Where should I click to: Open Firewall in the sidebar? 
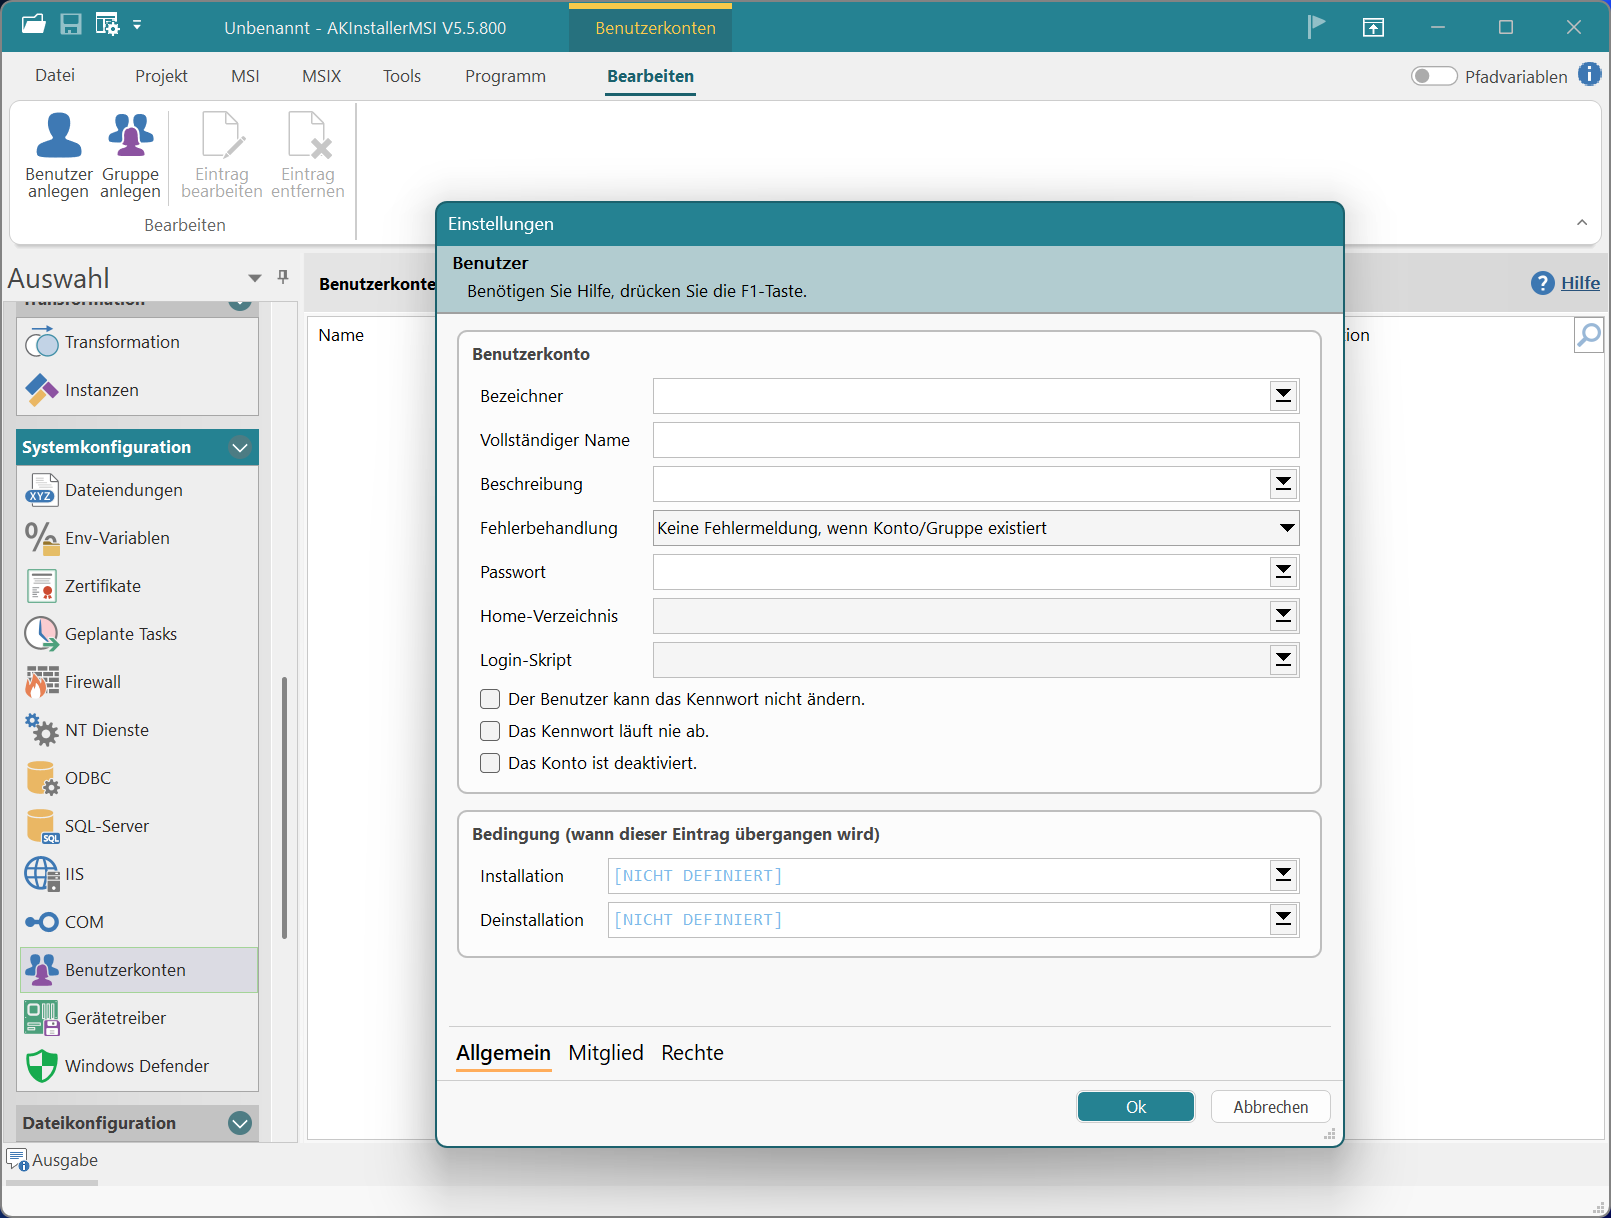pyautogui.click(x=93, y=682)
